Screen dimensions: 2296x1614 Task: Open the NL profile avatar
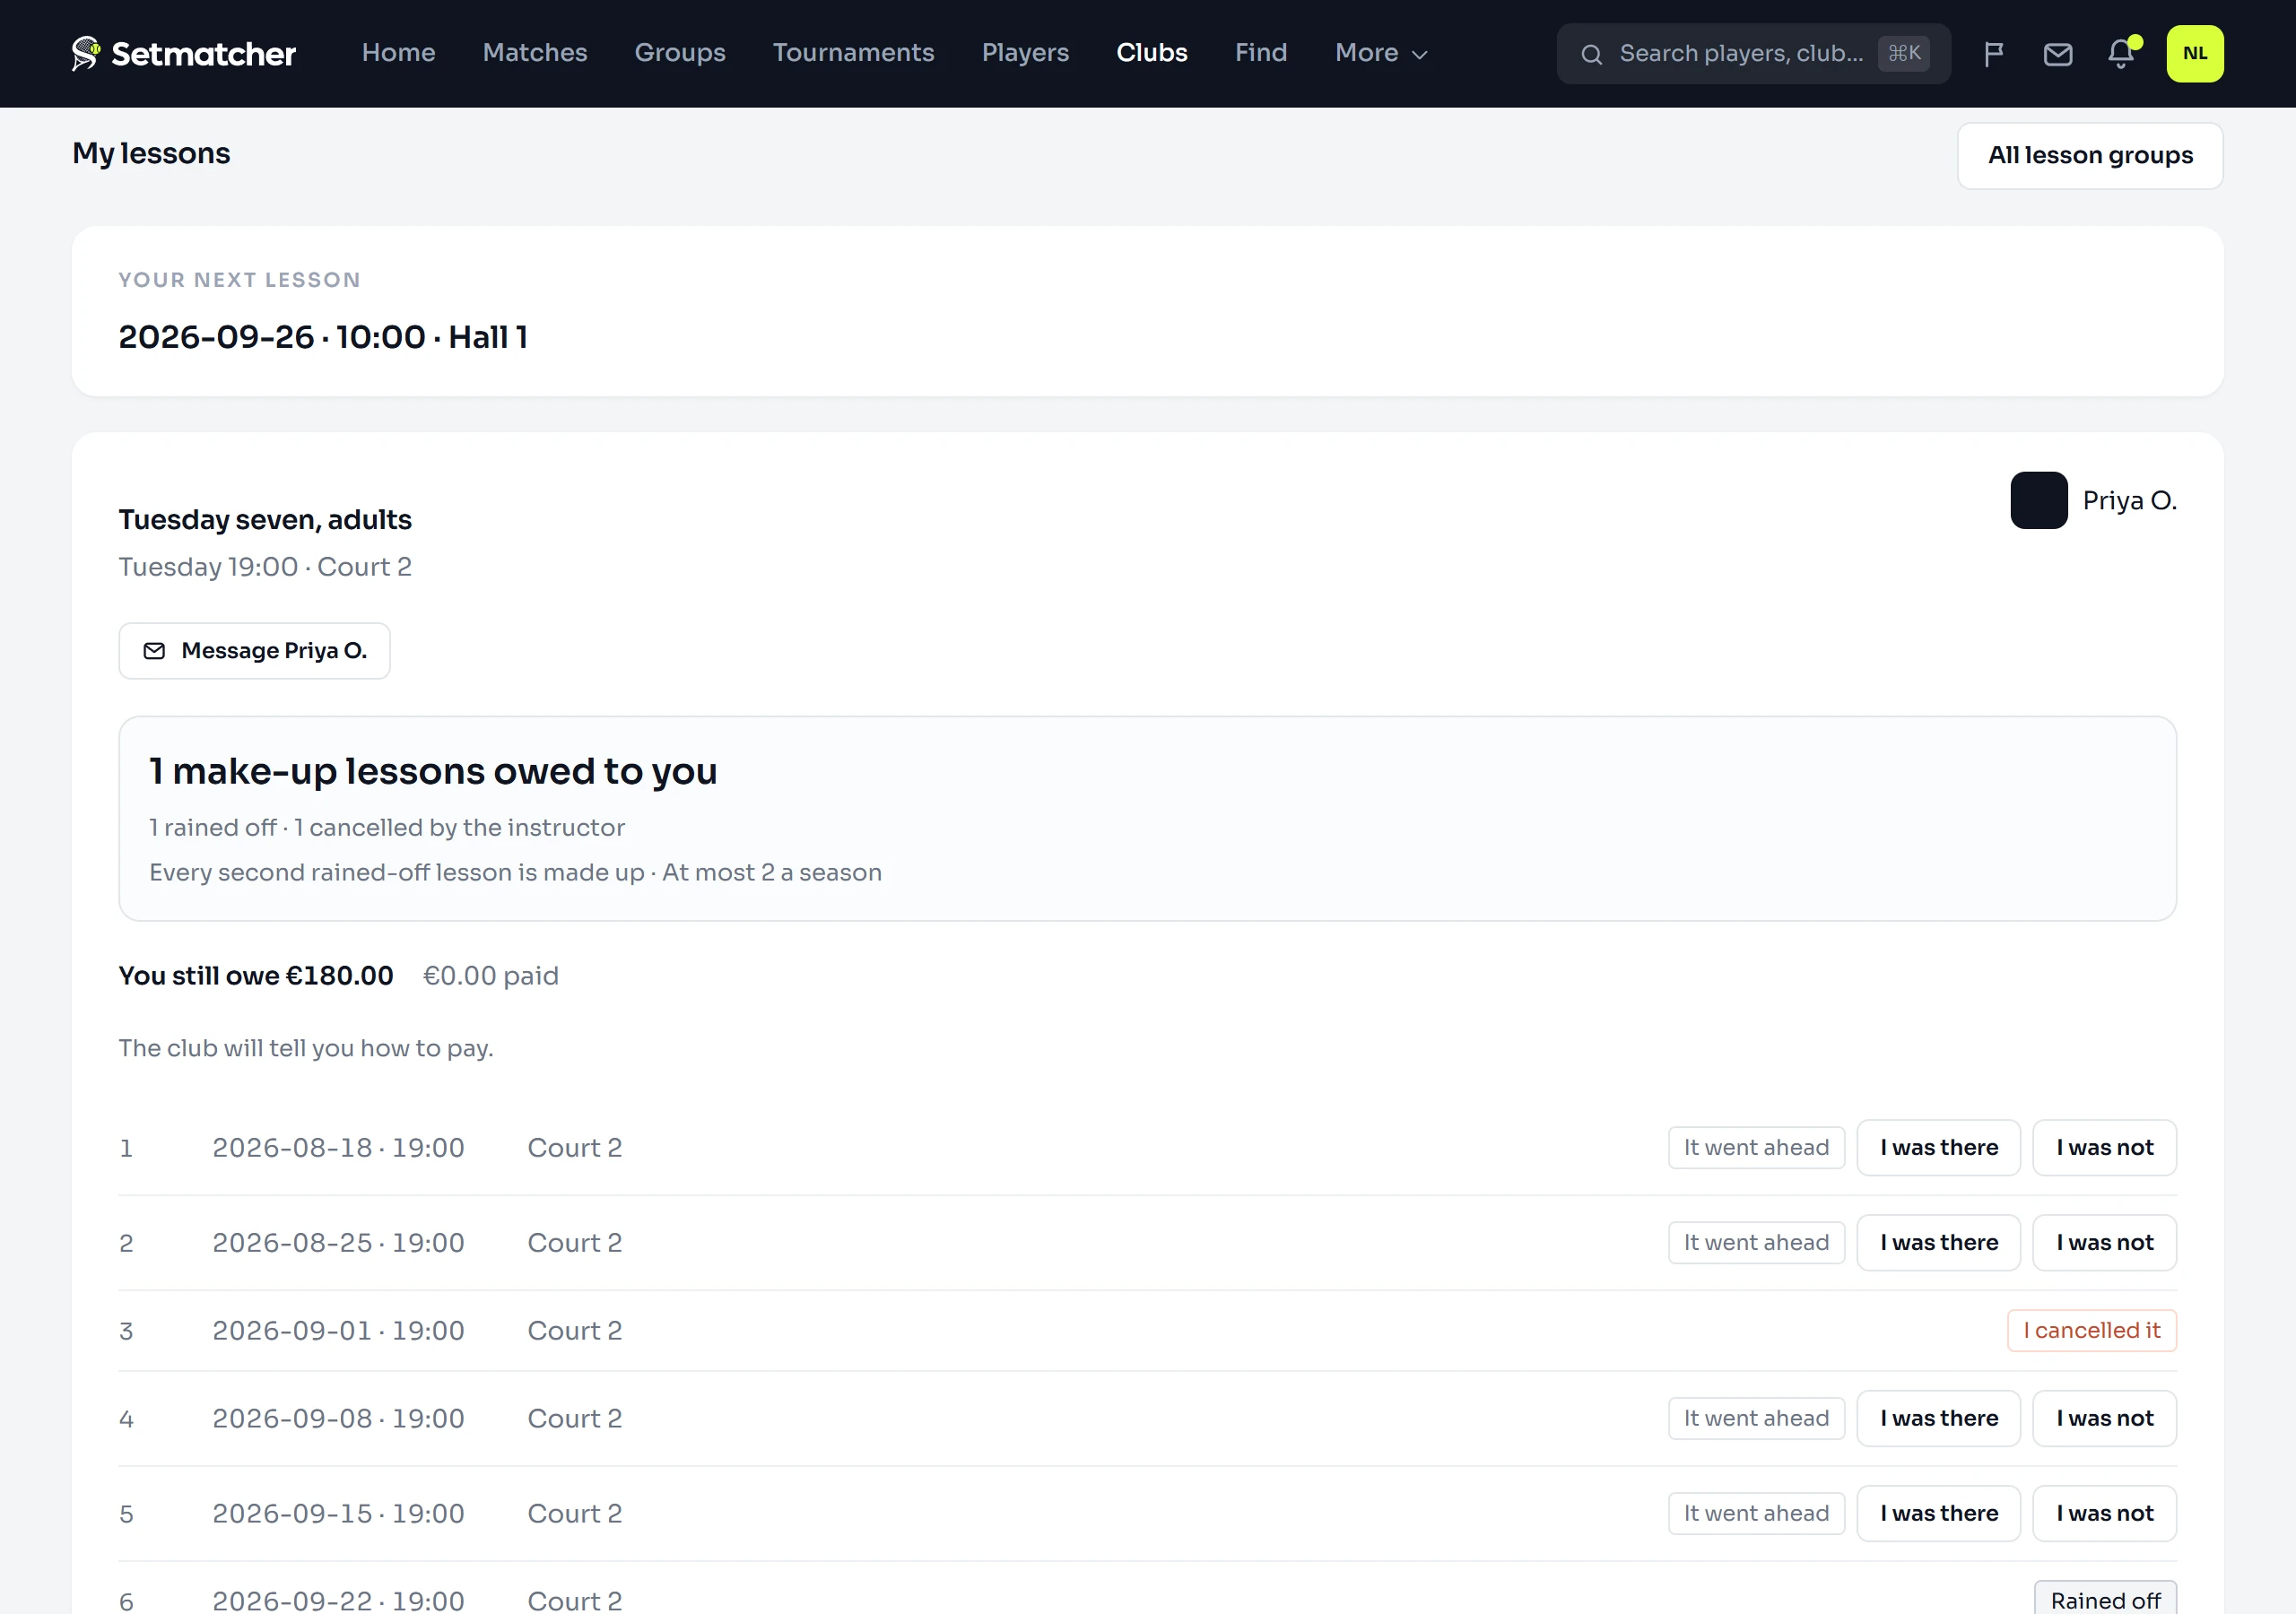click(x=2194, y=54)
